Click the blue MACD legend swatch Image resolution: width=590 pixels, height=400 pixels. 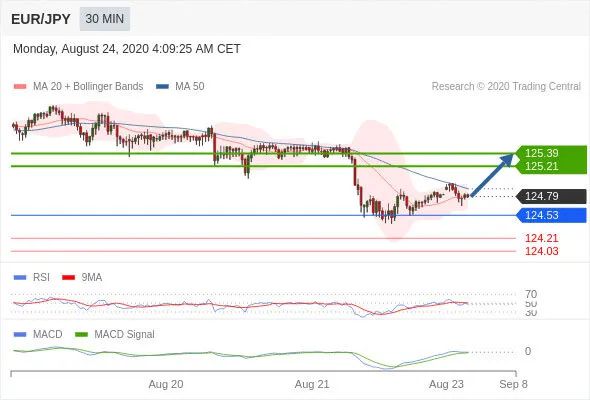tap(20, 335)
